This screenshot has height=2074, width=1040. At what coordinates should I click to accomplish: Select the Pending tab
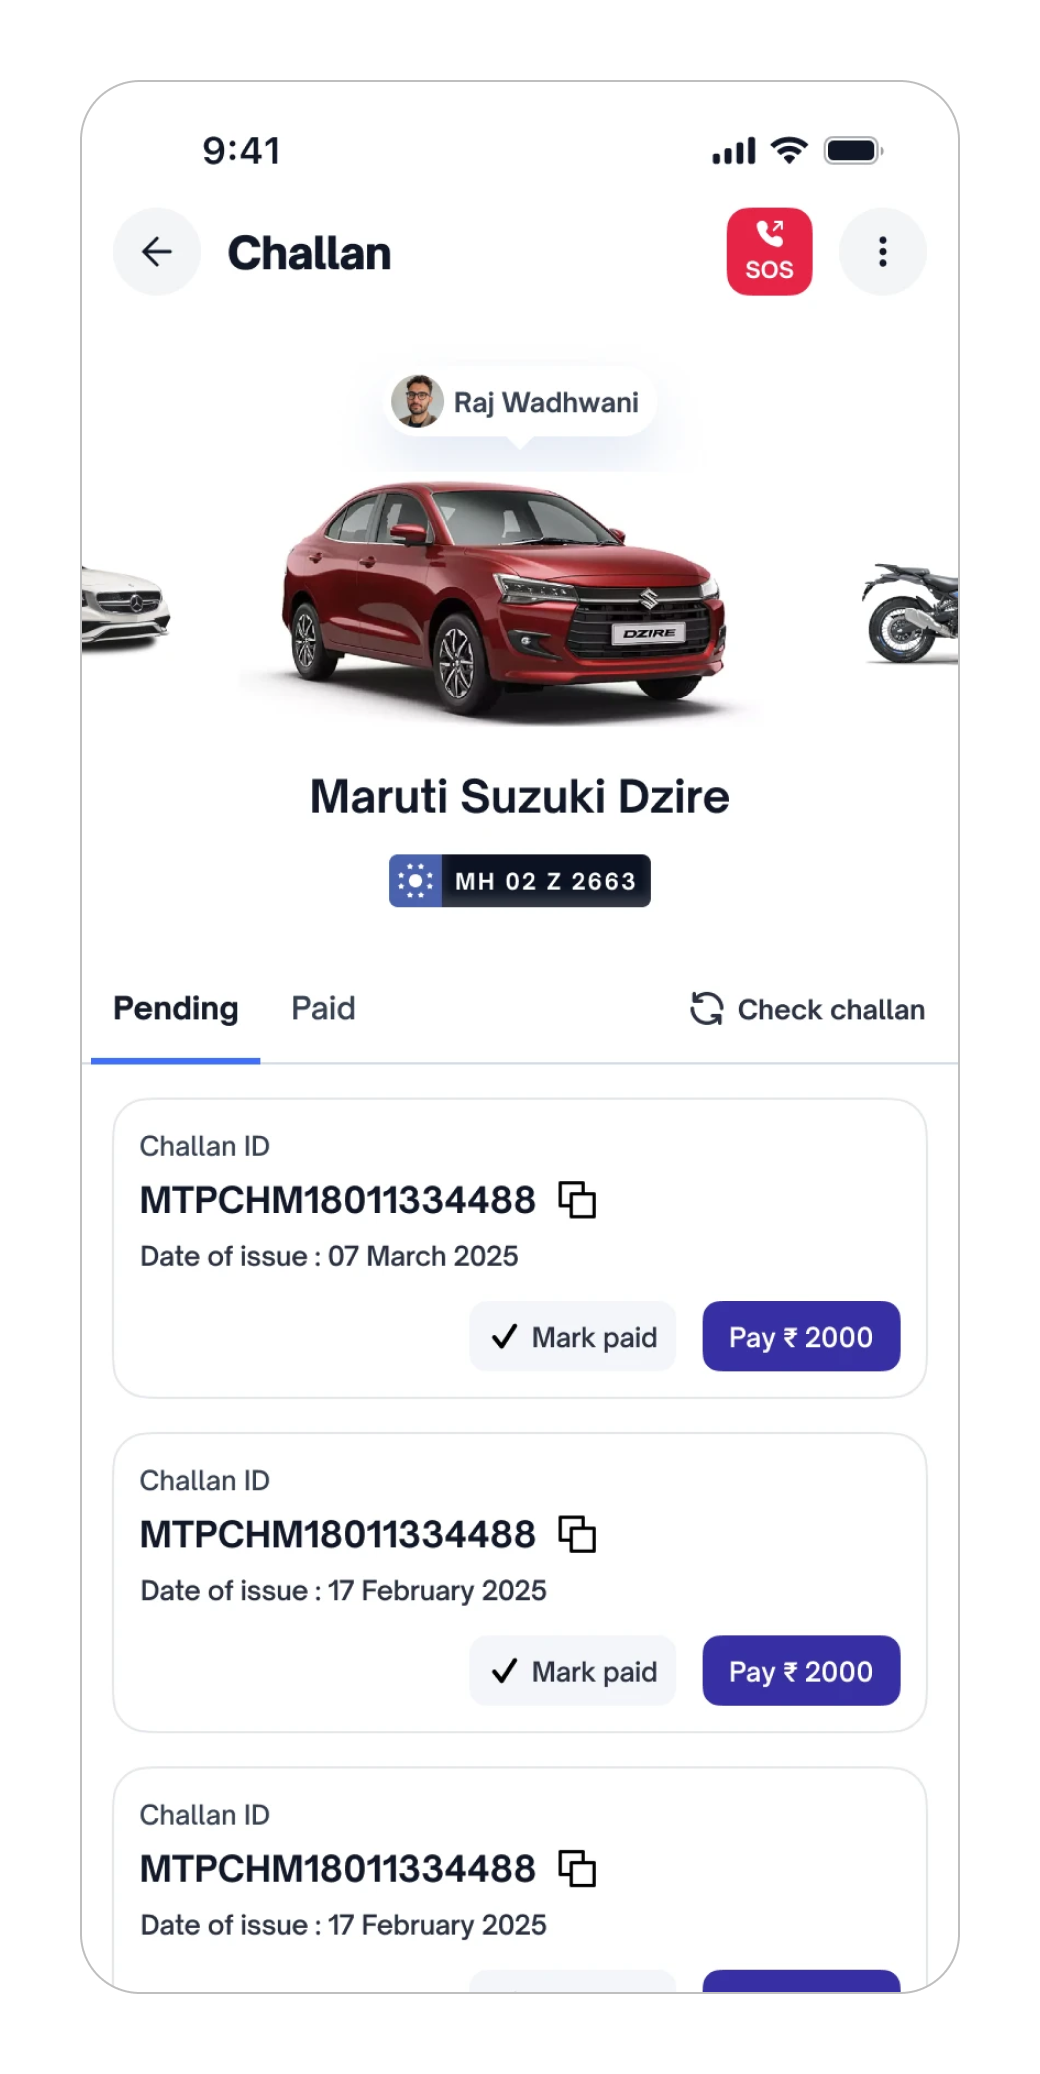(x=176, y=1008)
